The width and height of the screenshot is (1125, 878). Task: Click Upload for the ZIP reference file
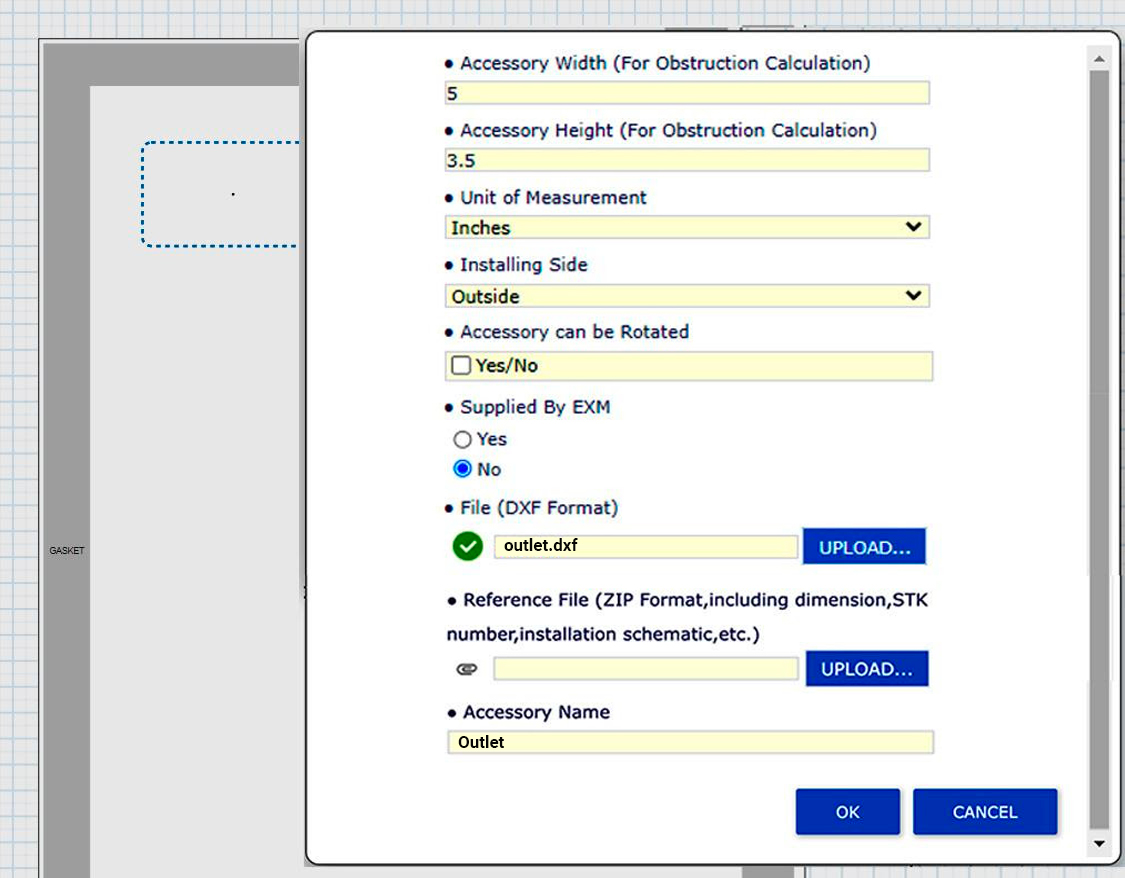tap(866, 669)
